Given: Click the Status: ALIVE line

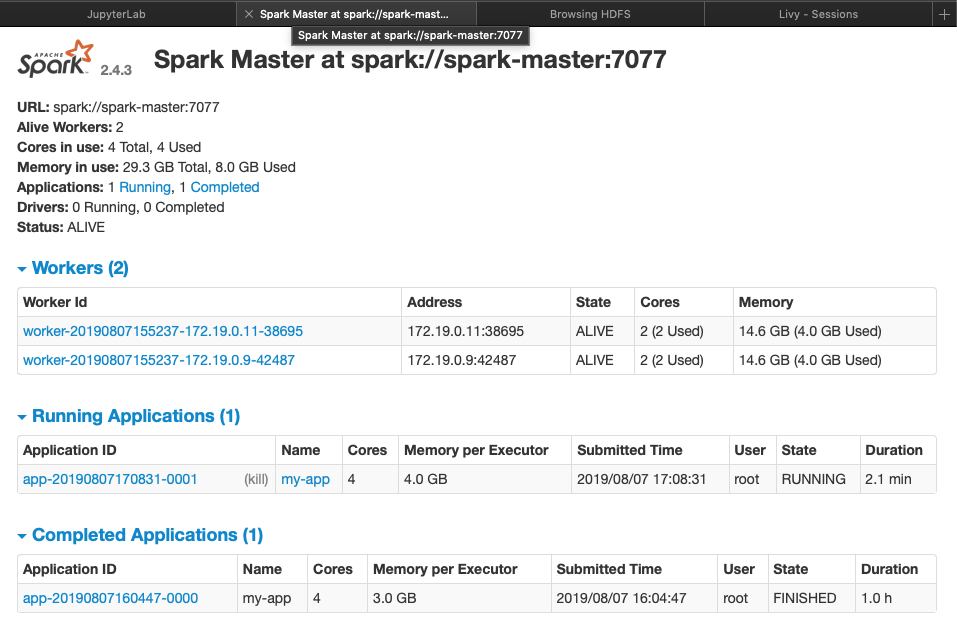Looking at the screenshot, I should click(x=61, y=227).
